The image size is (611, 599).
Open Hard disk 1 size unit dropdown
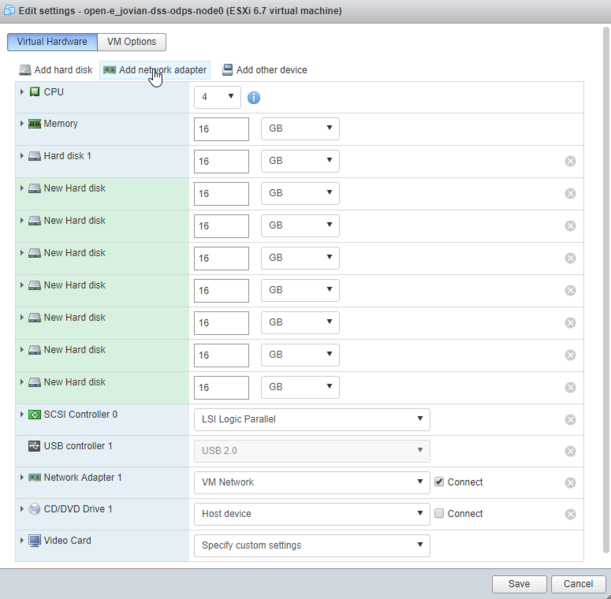pyautogui.click(x=300, y=161)
